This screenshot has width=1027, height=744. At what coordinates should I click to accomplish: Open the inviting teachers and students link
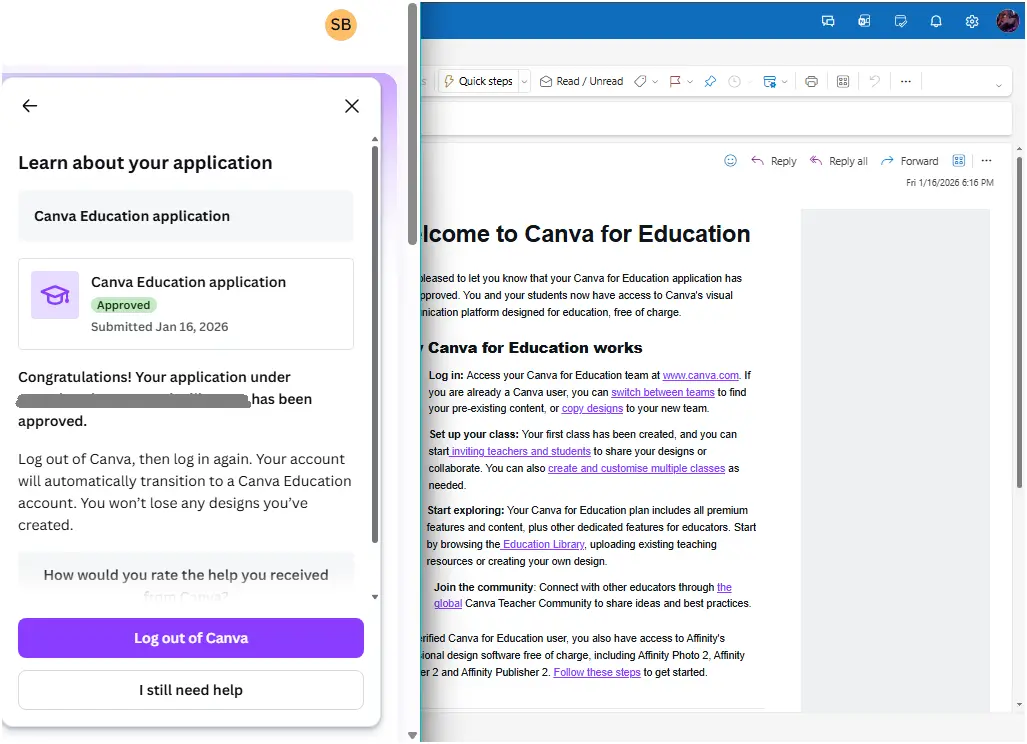521,451
